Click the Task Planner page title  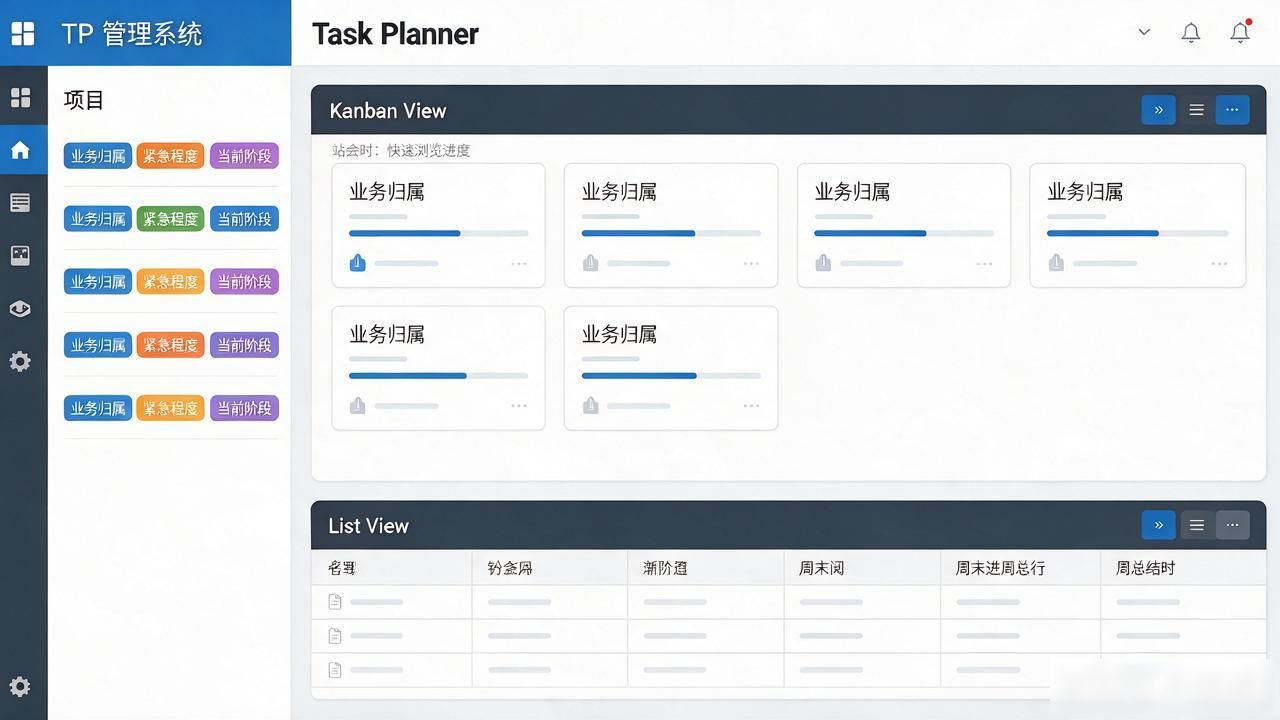395,34
